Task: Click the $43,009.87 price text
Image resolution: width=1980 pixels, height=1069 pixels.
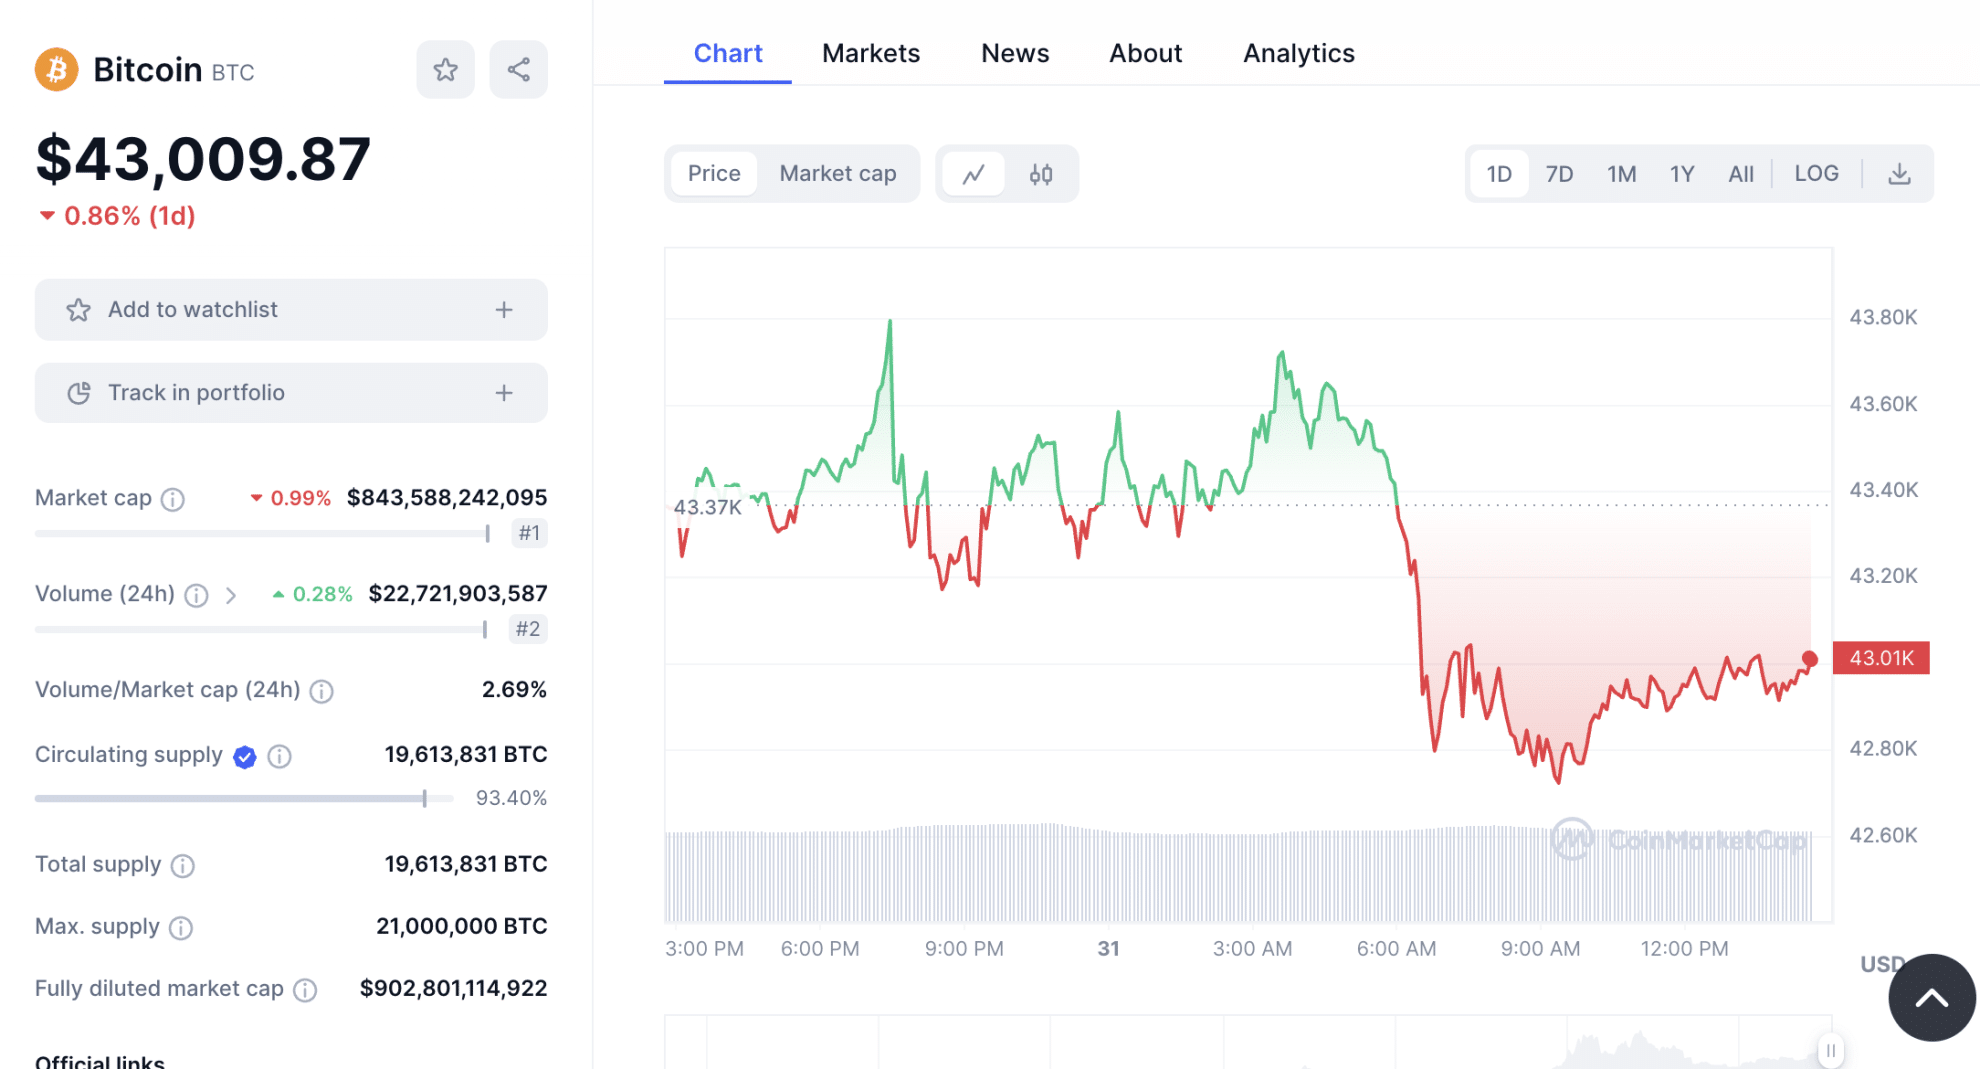Action: [x=203, y=159]
